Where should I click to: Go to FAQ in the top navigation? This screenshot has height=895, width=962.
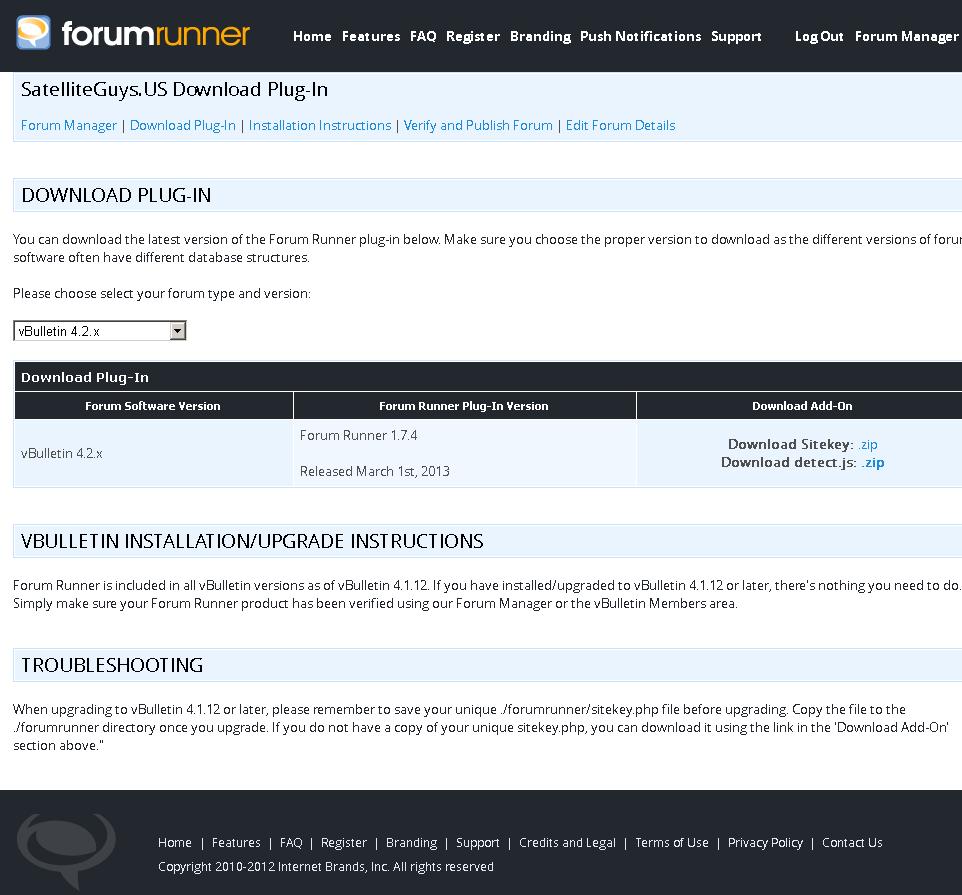[x=423, y=36]
